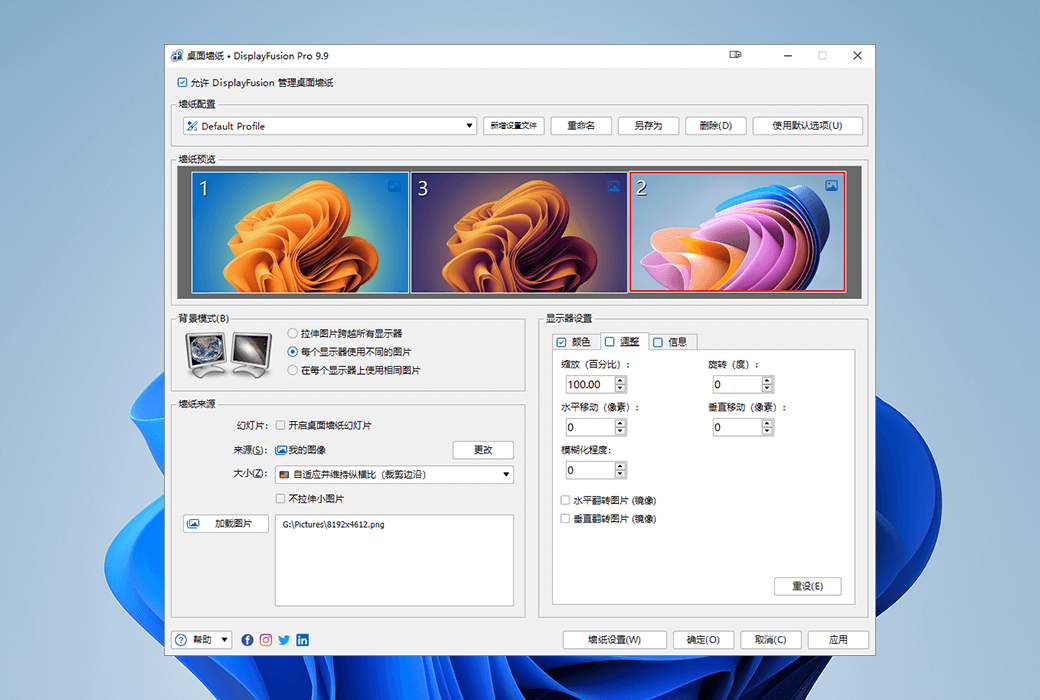
Task: Select 拉伸图片跨越所有显示器 radio option
Action: coord(292,333)
